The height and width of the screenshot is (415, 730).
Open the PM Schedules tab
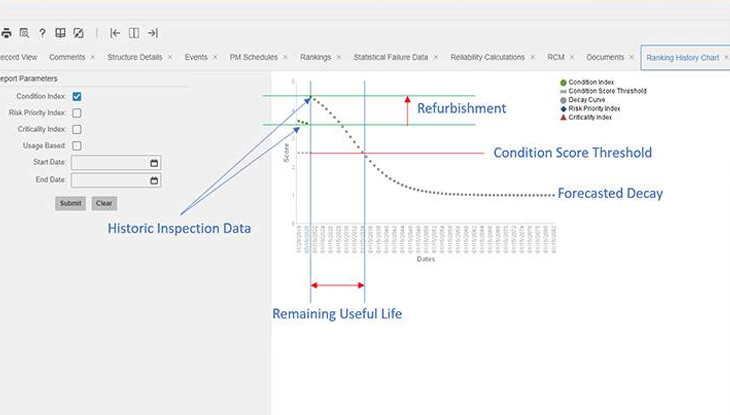253,58
